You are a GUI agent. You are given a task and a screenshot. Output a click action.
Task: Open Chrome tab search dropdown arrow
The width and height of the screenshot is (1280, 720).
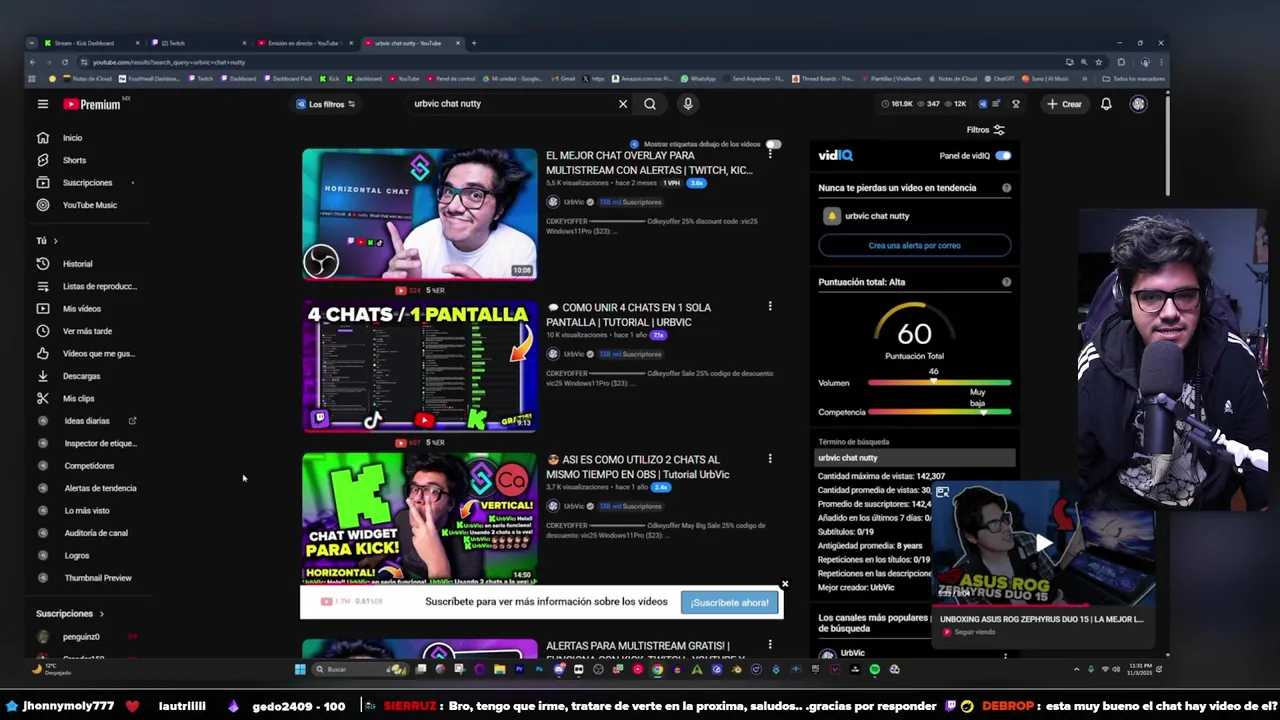(32, 43)
